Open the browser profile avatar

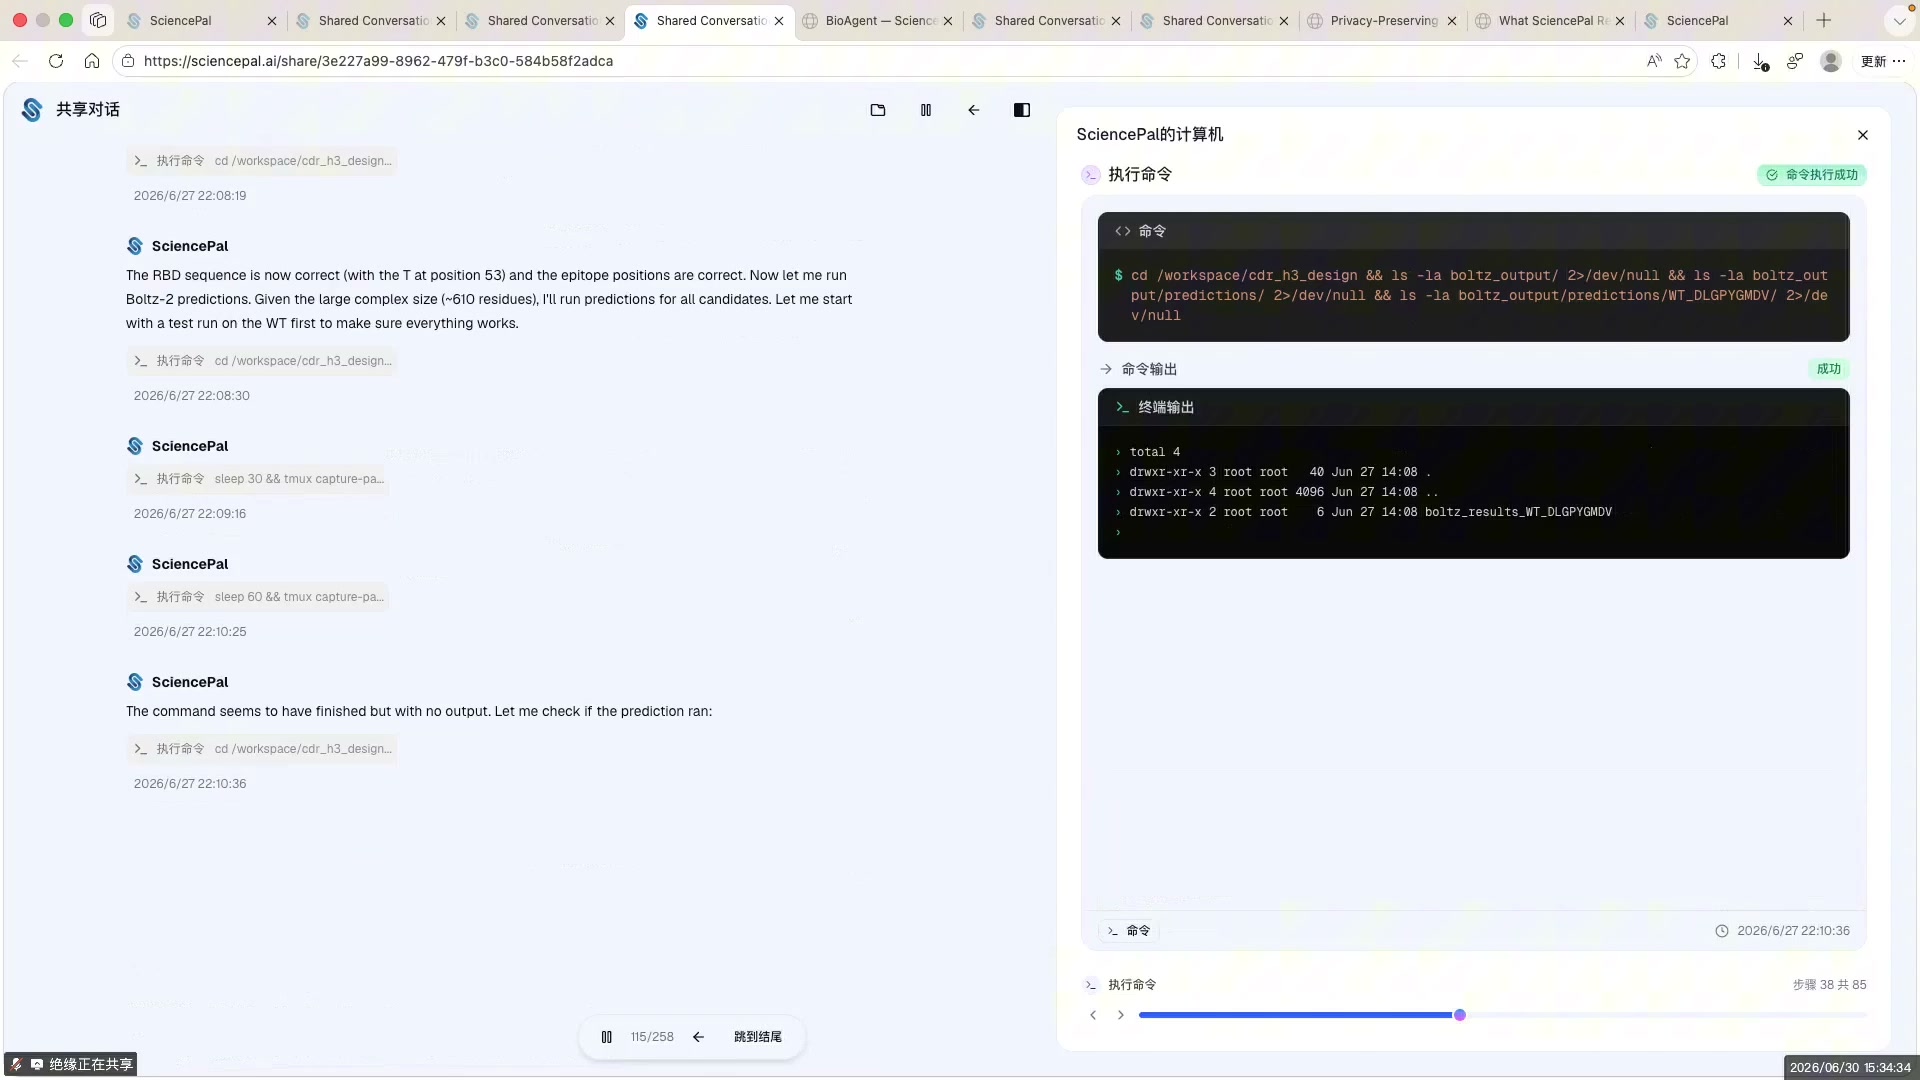tap(1831, 61)
